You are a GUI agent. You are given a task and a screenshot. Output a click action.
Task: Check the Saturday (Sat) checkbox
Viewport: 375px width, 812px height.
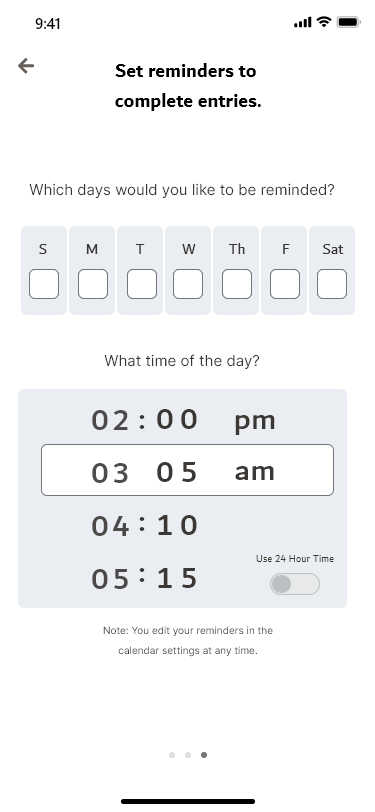point(332,284)
